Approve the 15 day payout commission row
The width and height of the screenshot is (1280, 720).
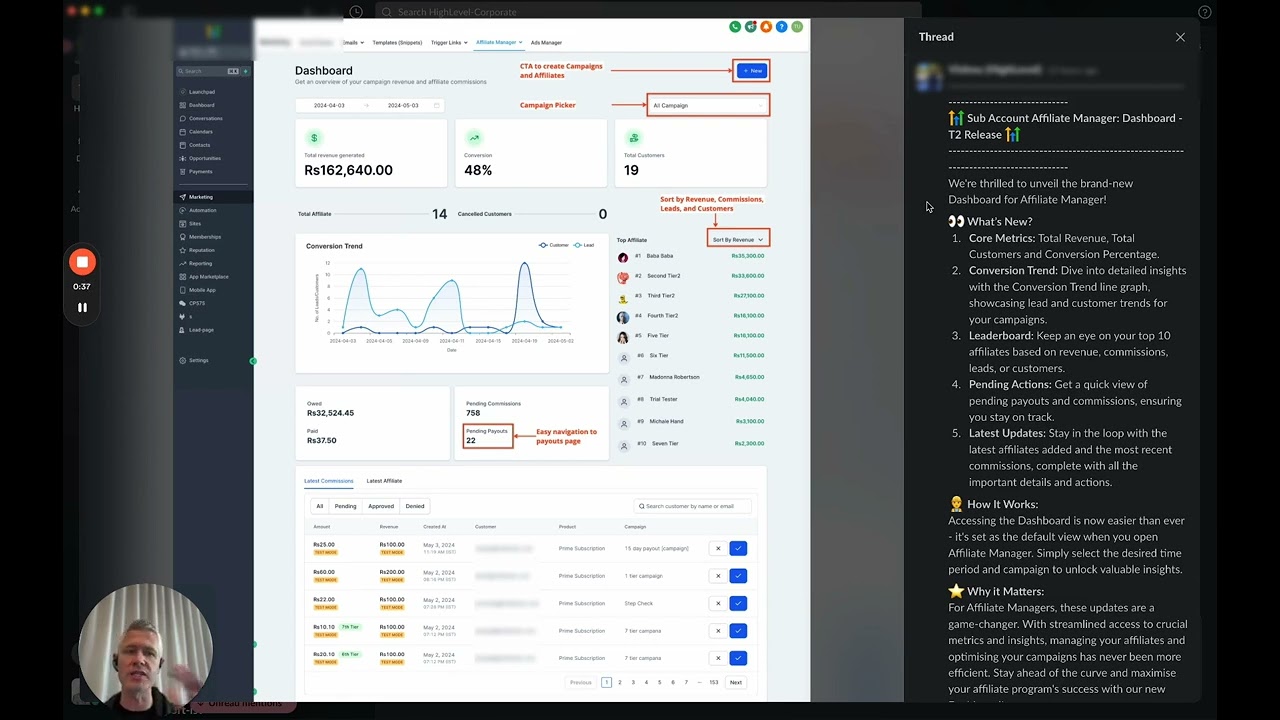click(738, 548)
